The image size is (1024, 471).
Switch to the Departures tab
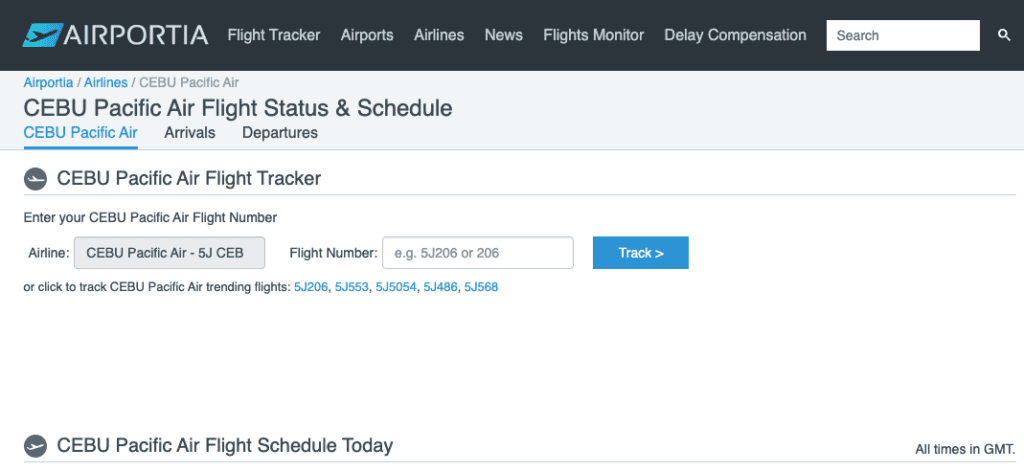[x=280, y=133]
